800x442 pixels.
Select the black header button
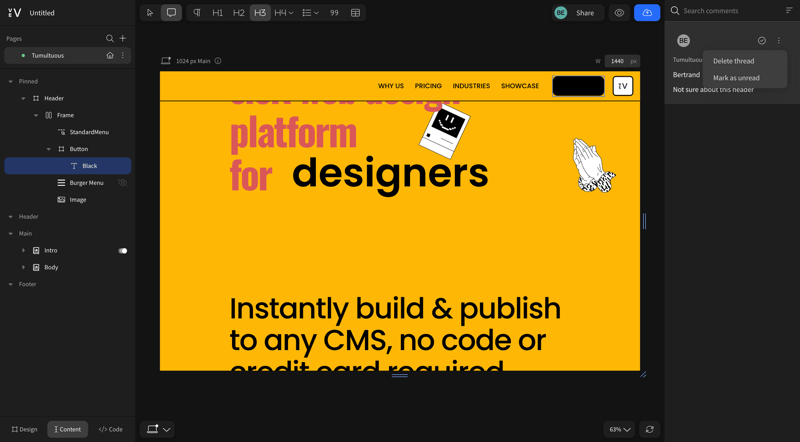[x=578, y=86]
